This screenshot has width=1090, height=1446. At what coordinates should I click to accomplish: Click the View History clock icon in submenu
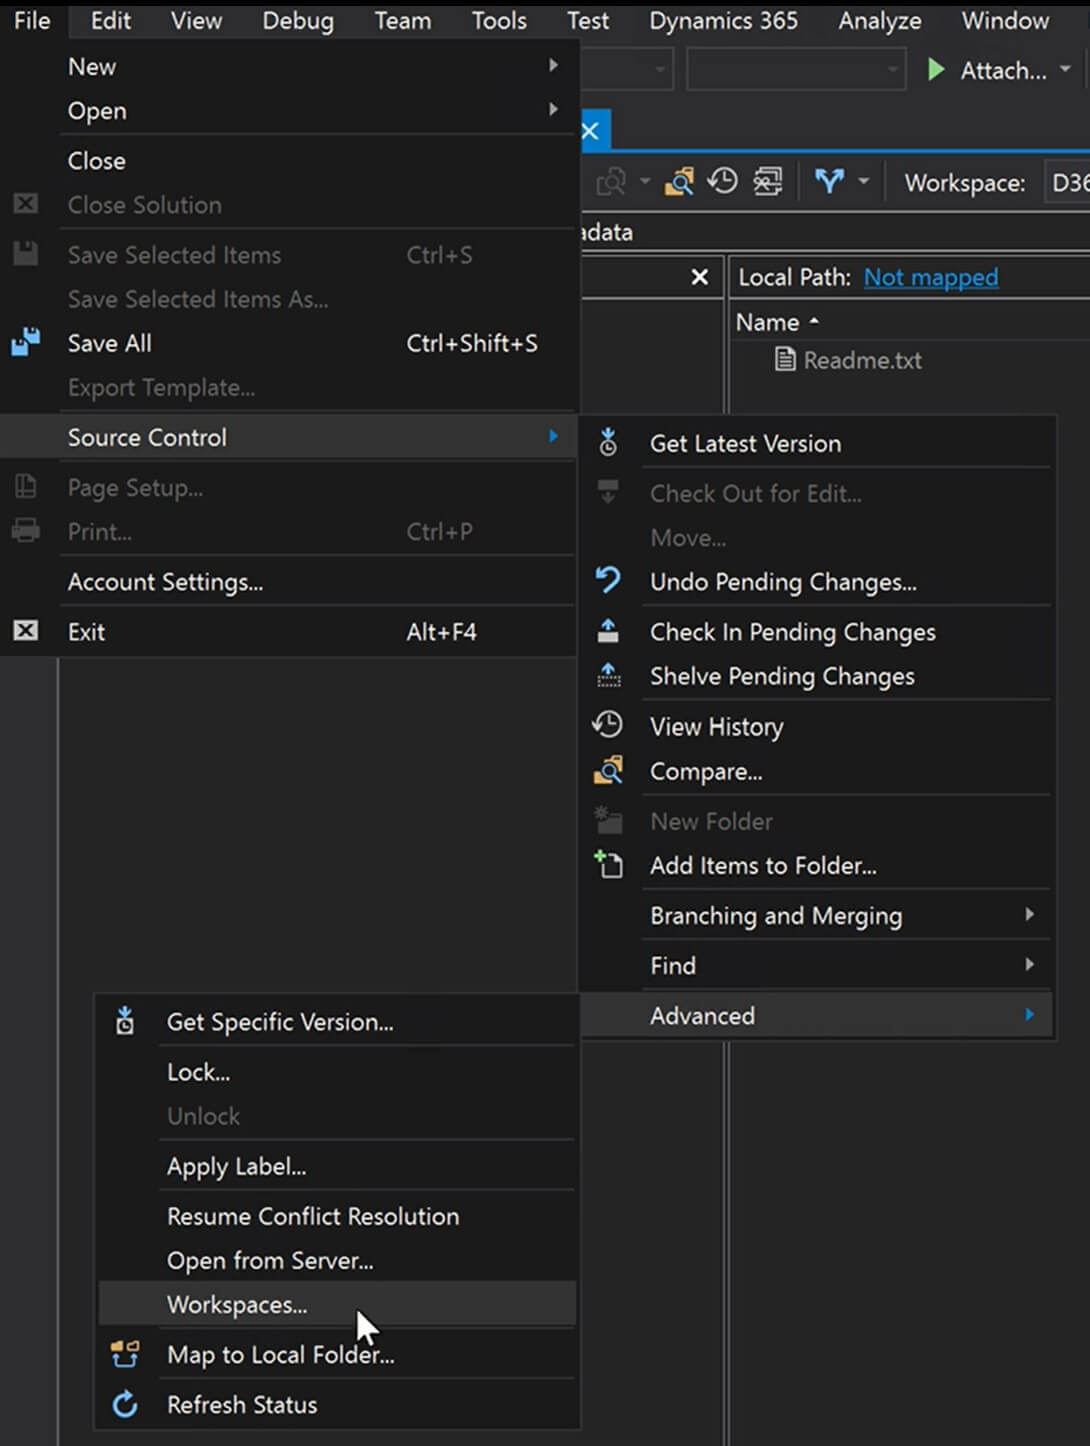(x=608, y=725)
